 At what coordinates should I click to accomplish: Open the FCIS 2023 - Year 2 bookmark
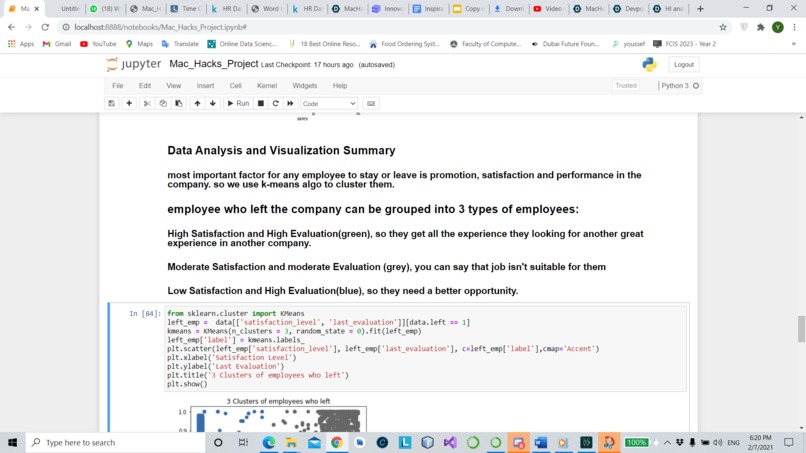(x=684, y=44)
